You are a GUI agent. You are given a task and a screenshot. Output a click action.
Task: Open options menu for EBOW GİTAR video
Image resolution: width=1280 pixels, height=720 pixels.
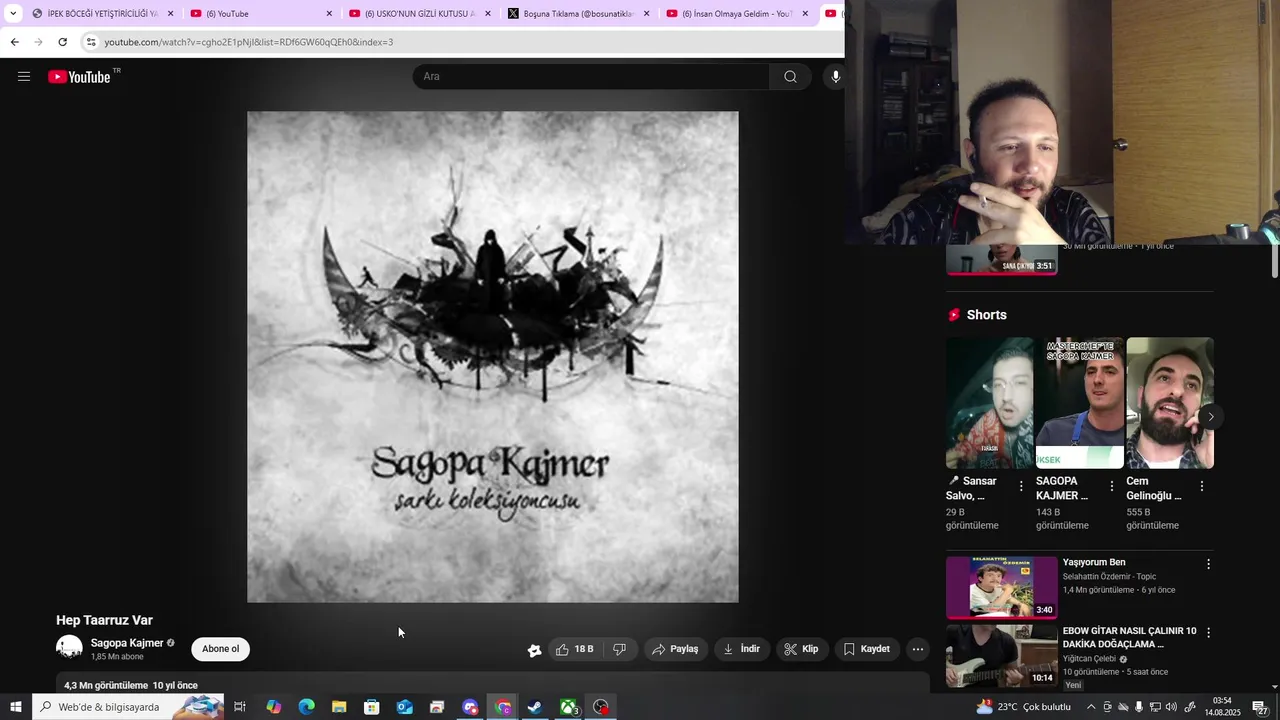pos(1208,633)
